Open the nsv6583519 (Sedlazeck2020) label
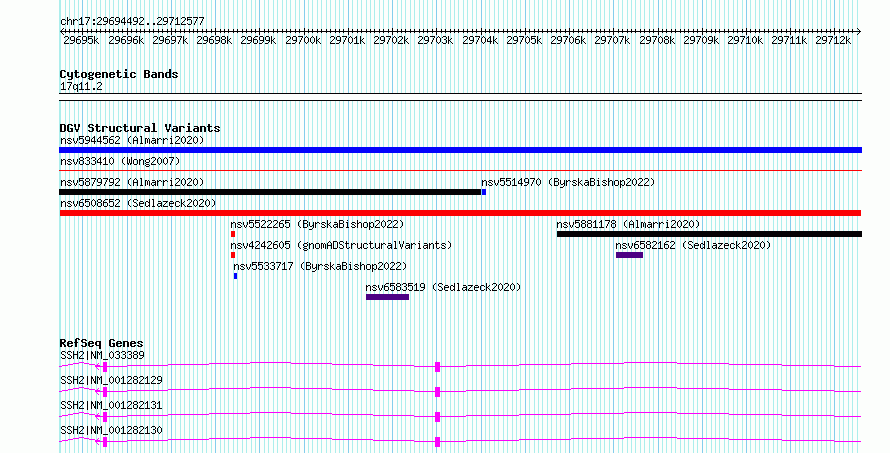890x453 pixels. pos(443,287)
